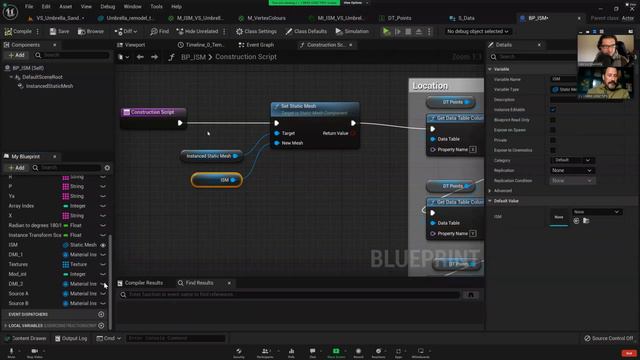Select the ISM variable node in graph
This screenshot has height=360, width=640.
click(x=217, y=180)
